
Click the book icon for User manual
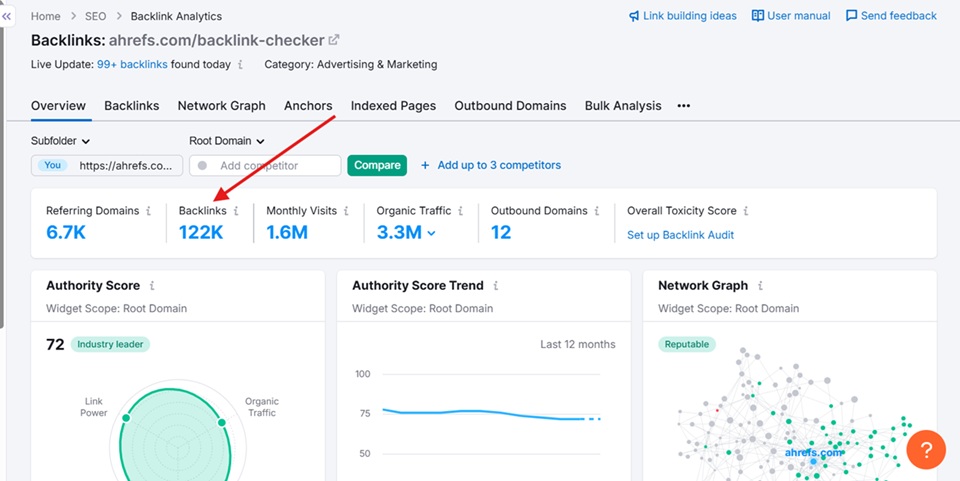[758, 16]
